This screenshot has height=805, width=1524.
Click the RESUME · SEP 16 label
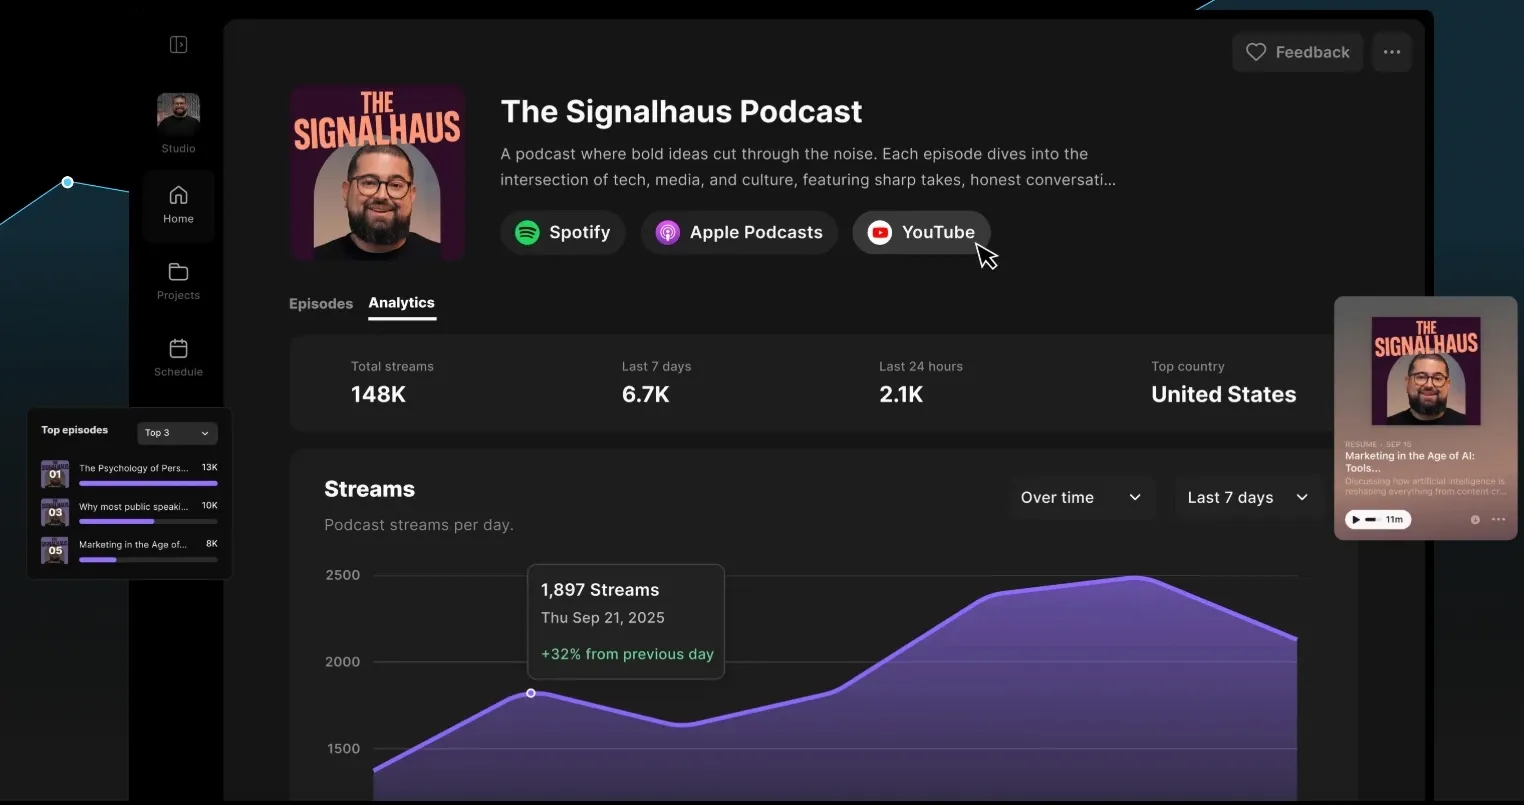1378,444
